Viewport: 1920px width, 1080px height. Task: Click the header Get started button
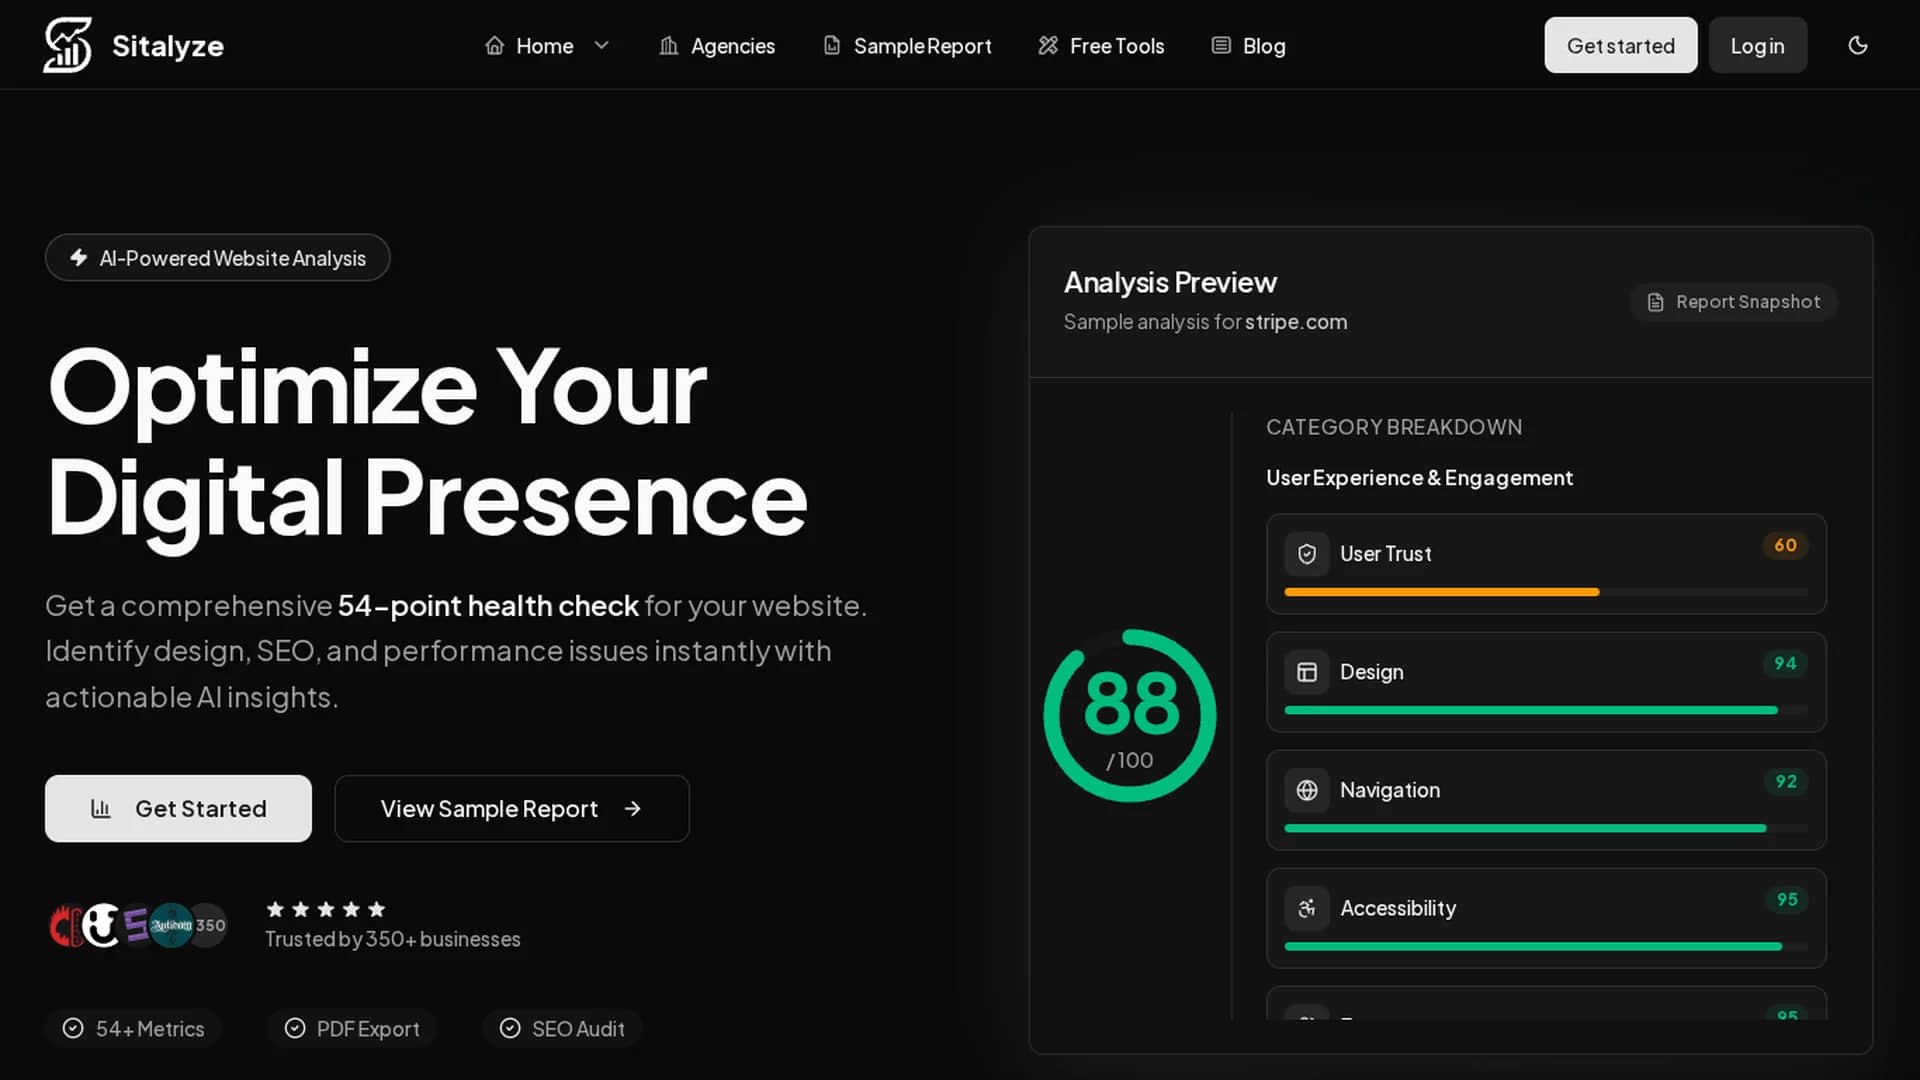(x=1620, y=45)
